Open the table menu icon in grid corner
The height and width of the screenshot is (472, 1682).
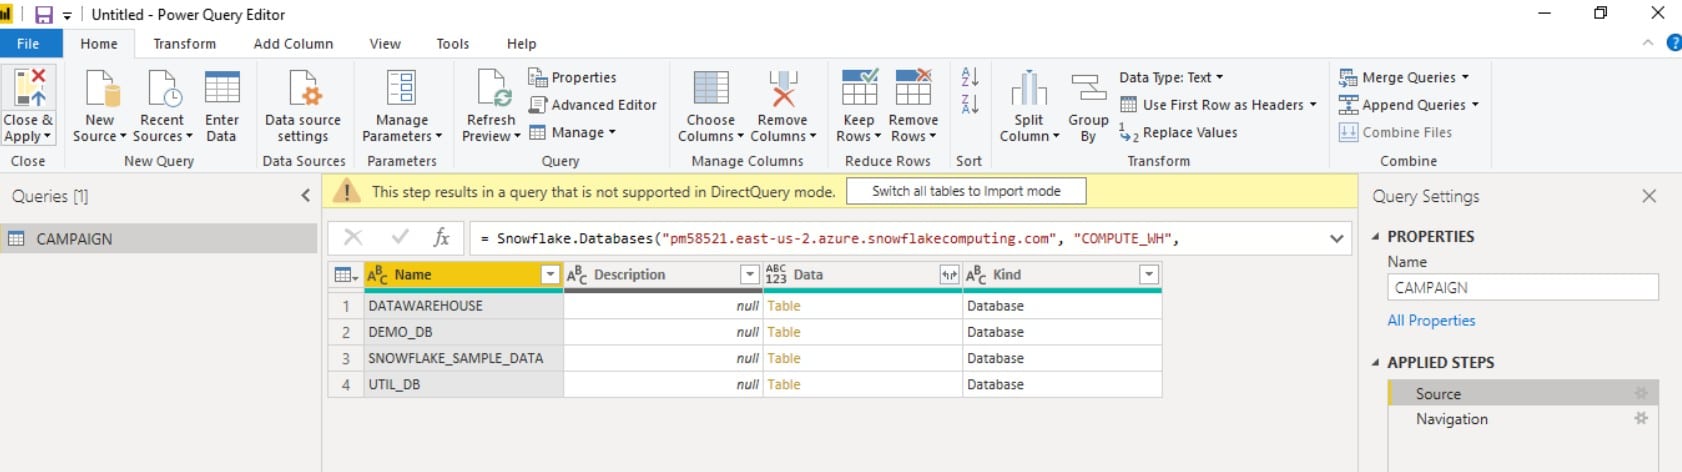tap(346, 275)
